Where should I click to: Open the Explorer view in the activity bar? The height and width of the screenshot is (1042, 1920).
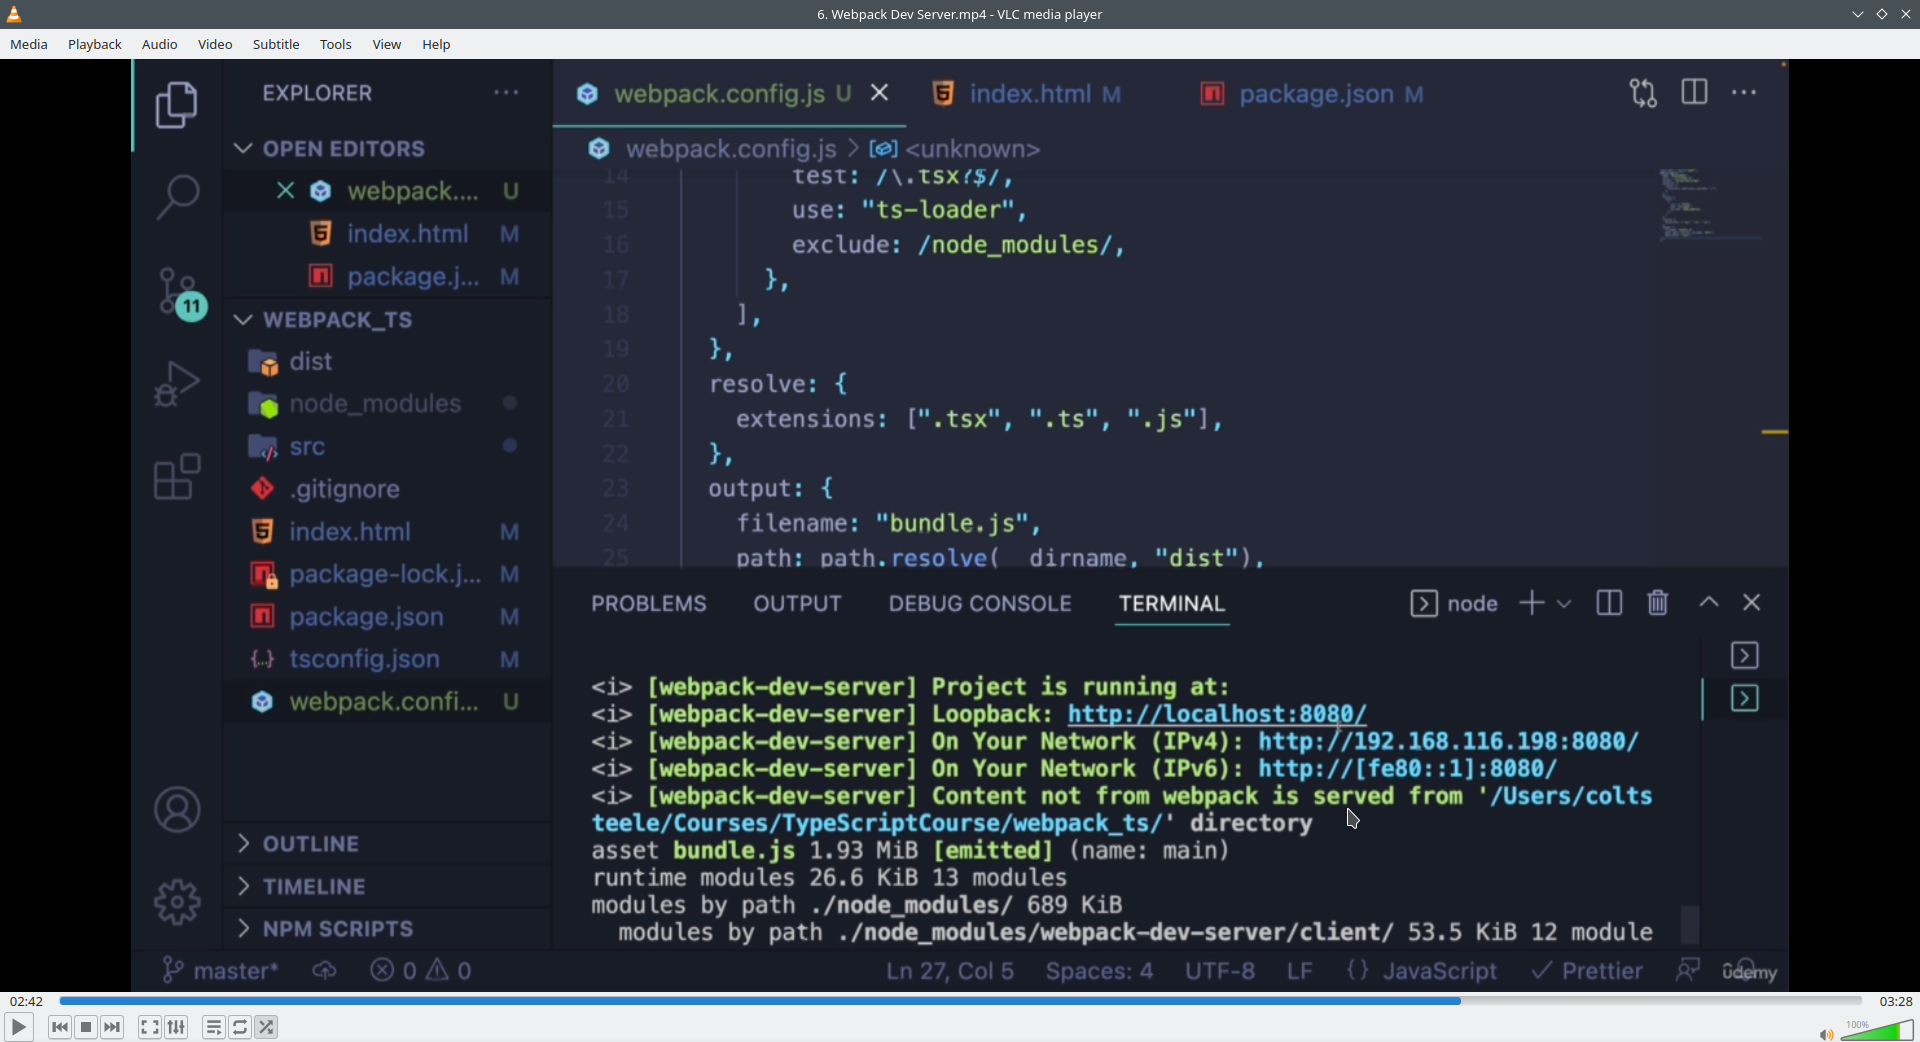point(177,105)
